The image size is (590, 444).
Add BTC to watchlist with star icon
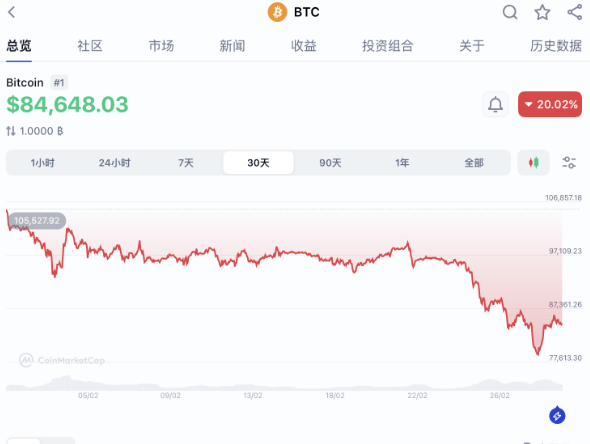[x=542, y=12]
